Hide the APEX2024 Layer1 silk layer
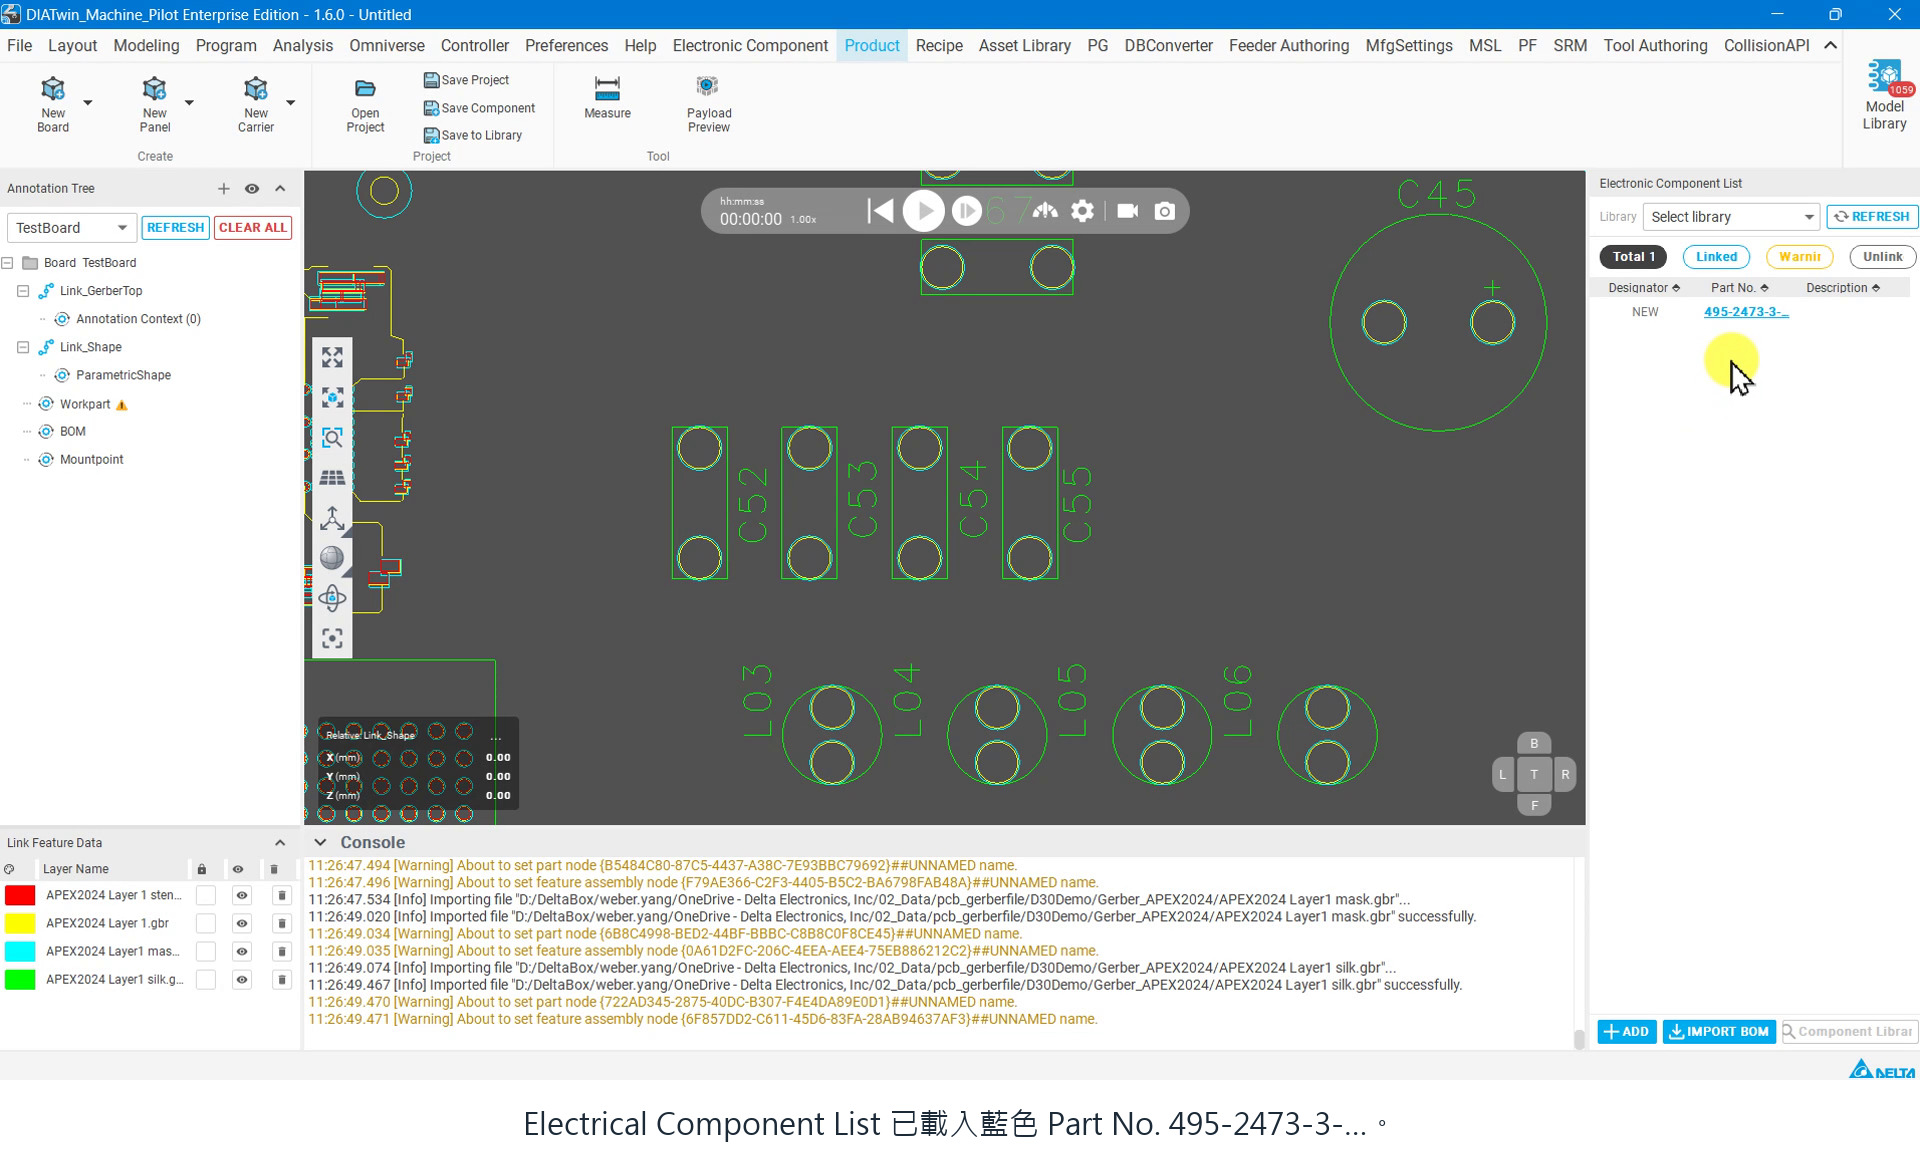1920x1172 pixels. [x=241, y=979]
